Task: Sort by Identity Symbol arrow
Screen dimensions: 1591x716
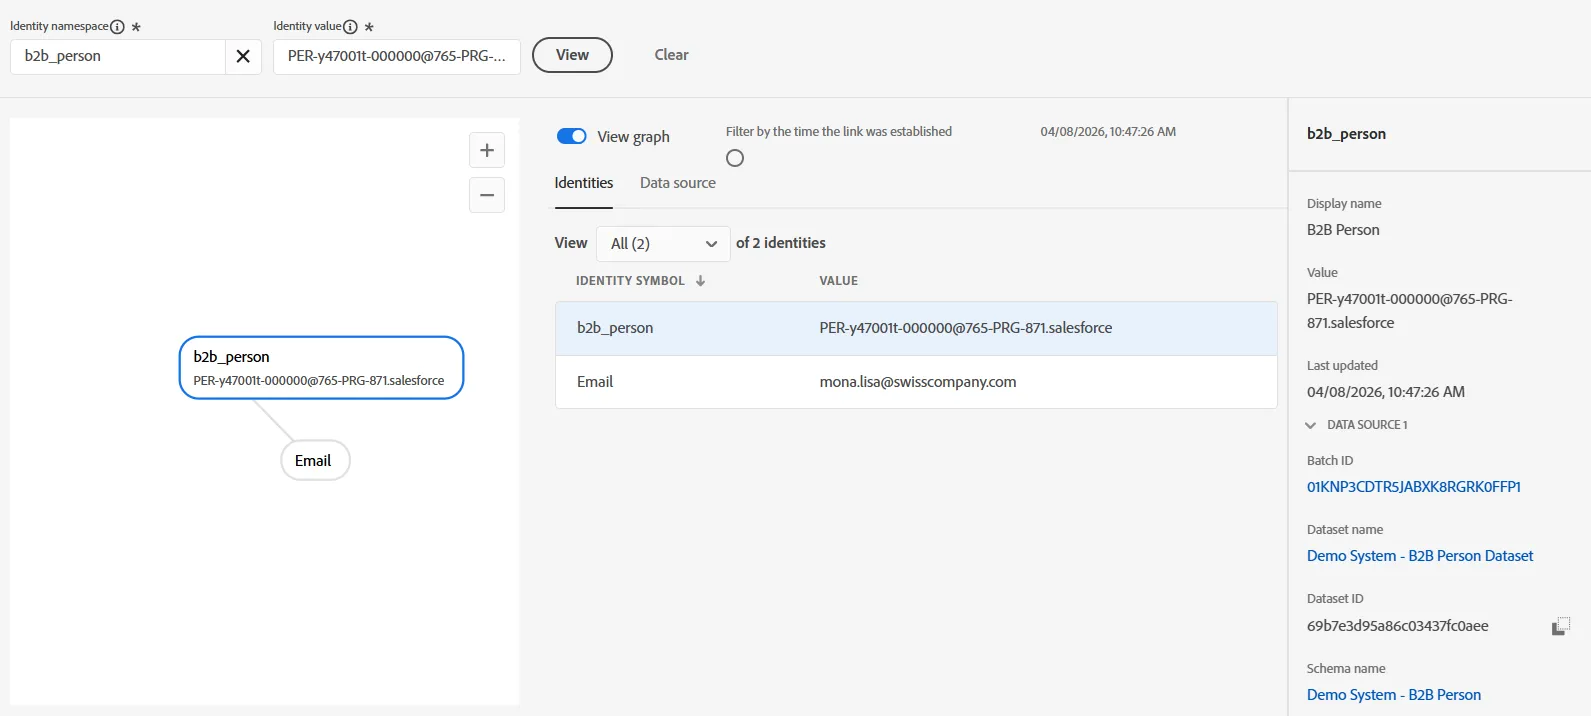Action: (700, 281)
